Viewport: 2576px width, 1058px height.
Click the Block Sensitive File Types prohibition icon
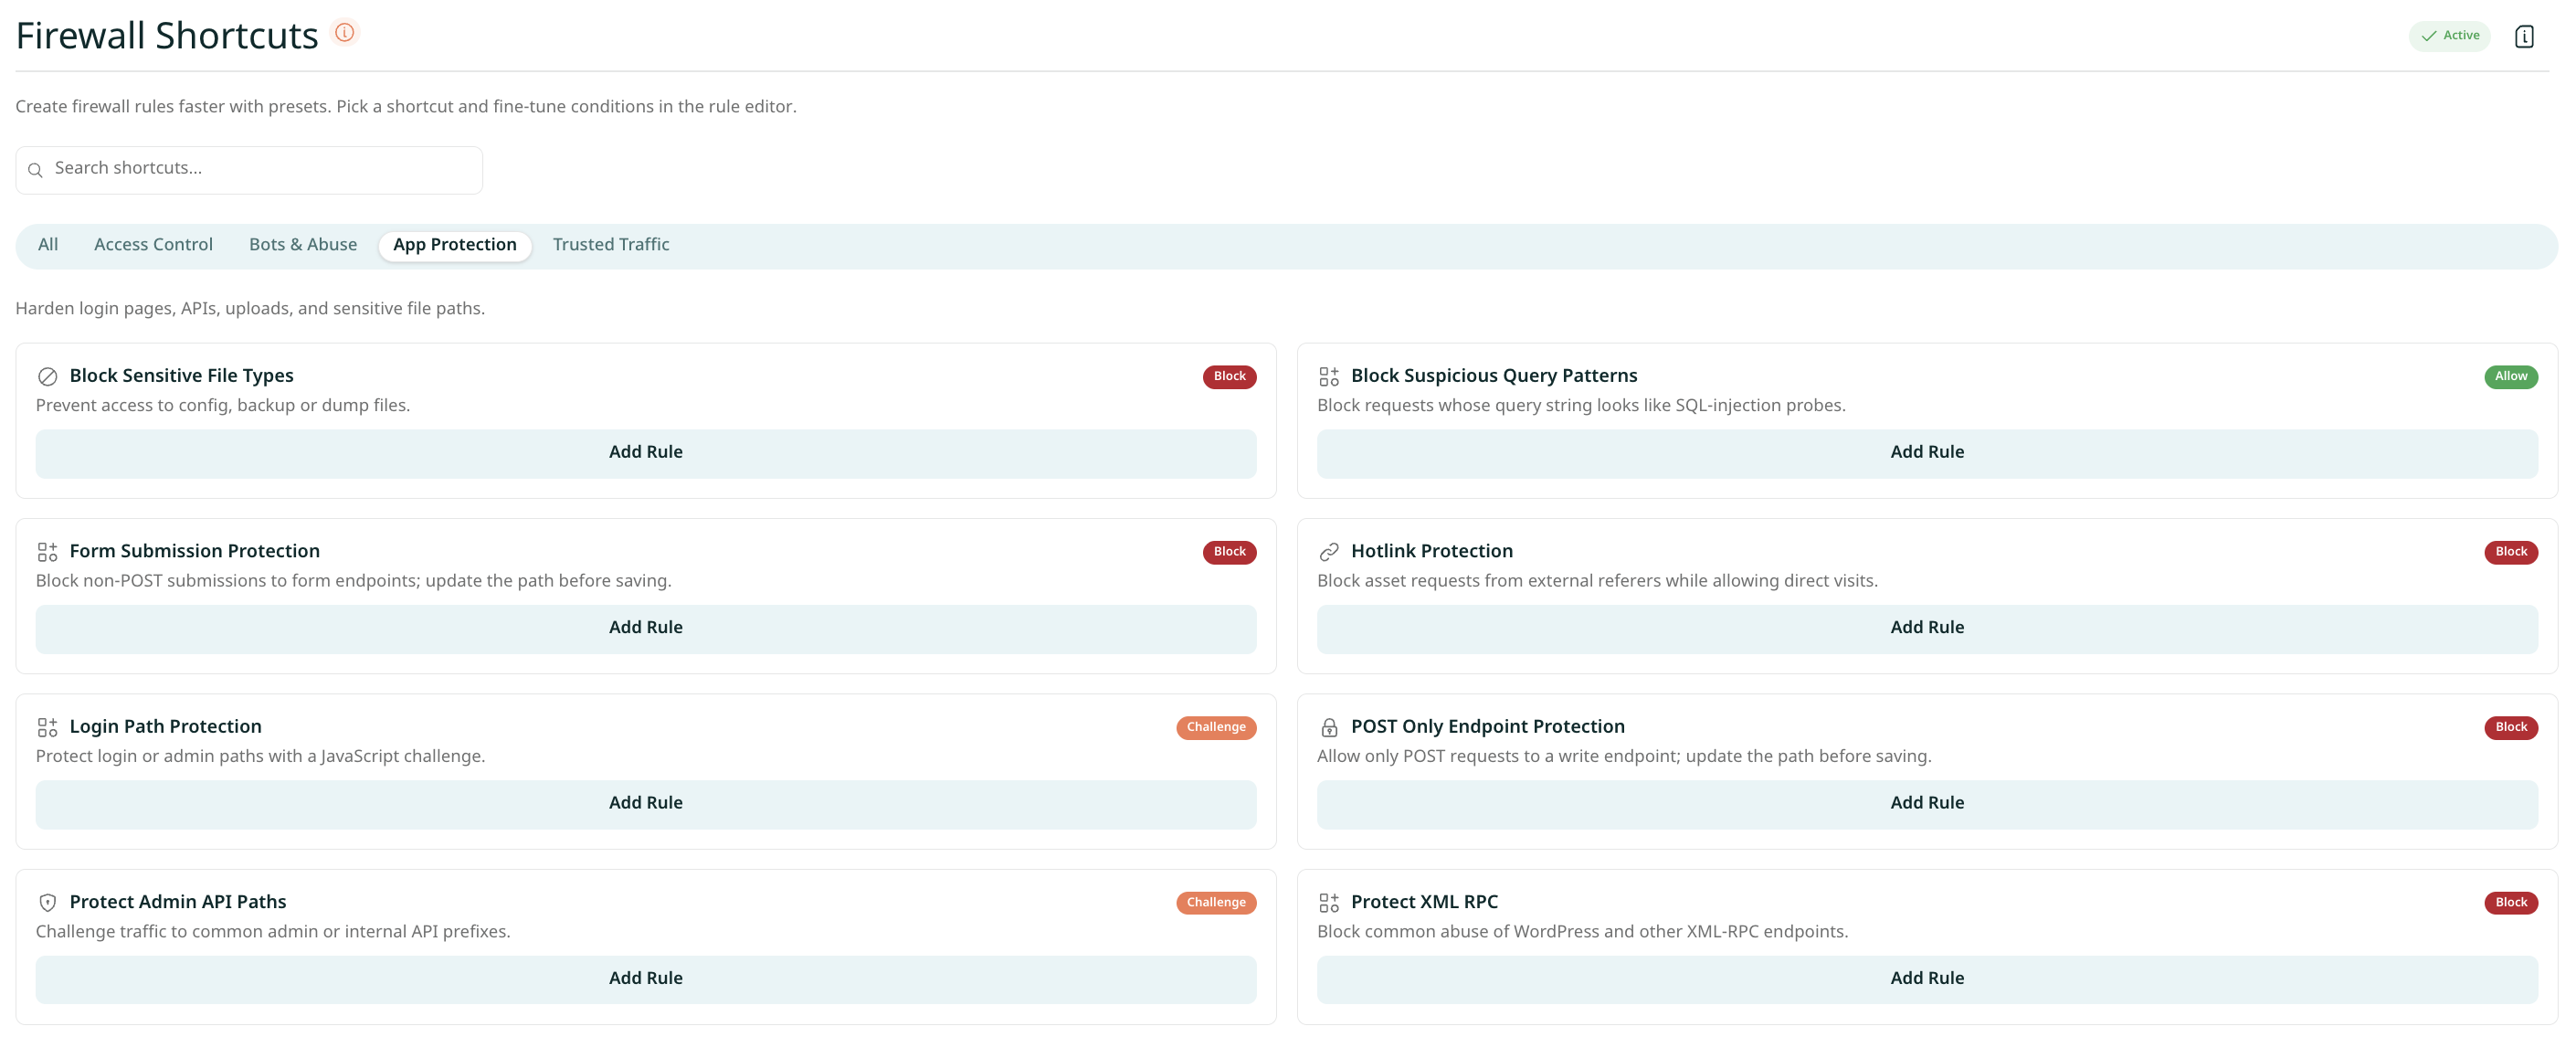[47, 377]
